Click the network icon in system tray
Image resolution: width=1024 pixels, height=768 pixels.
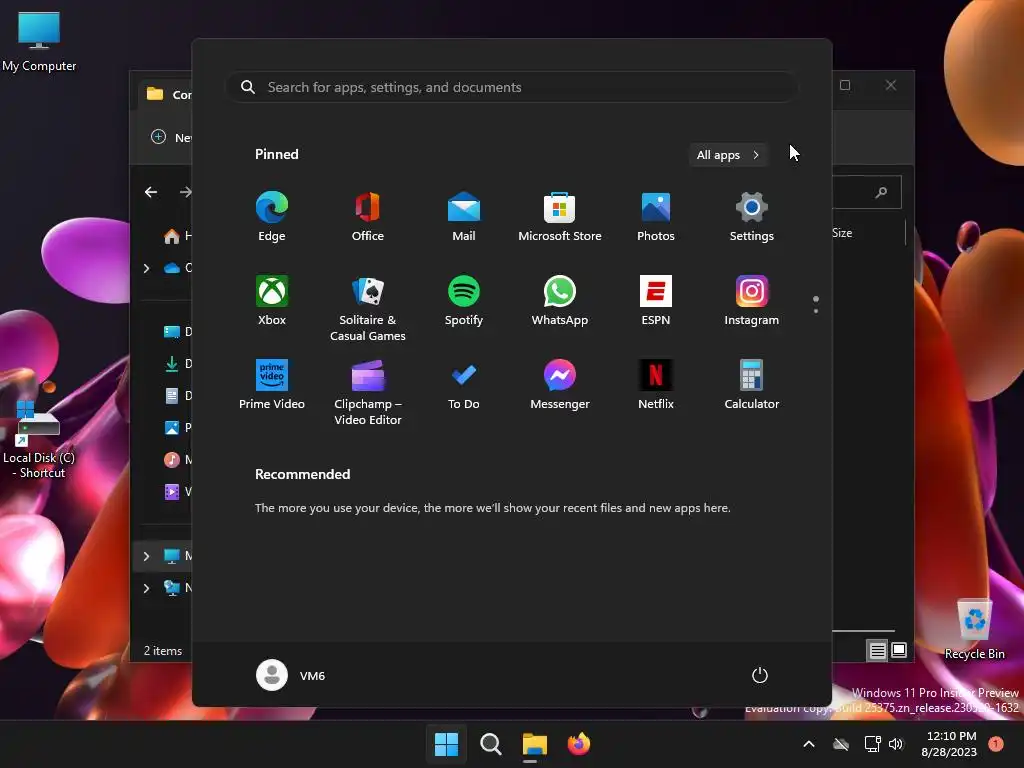coord(872,744)
